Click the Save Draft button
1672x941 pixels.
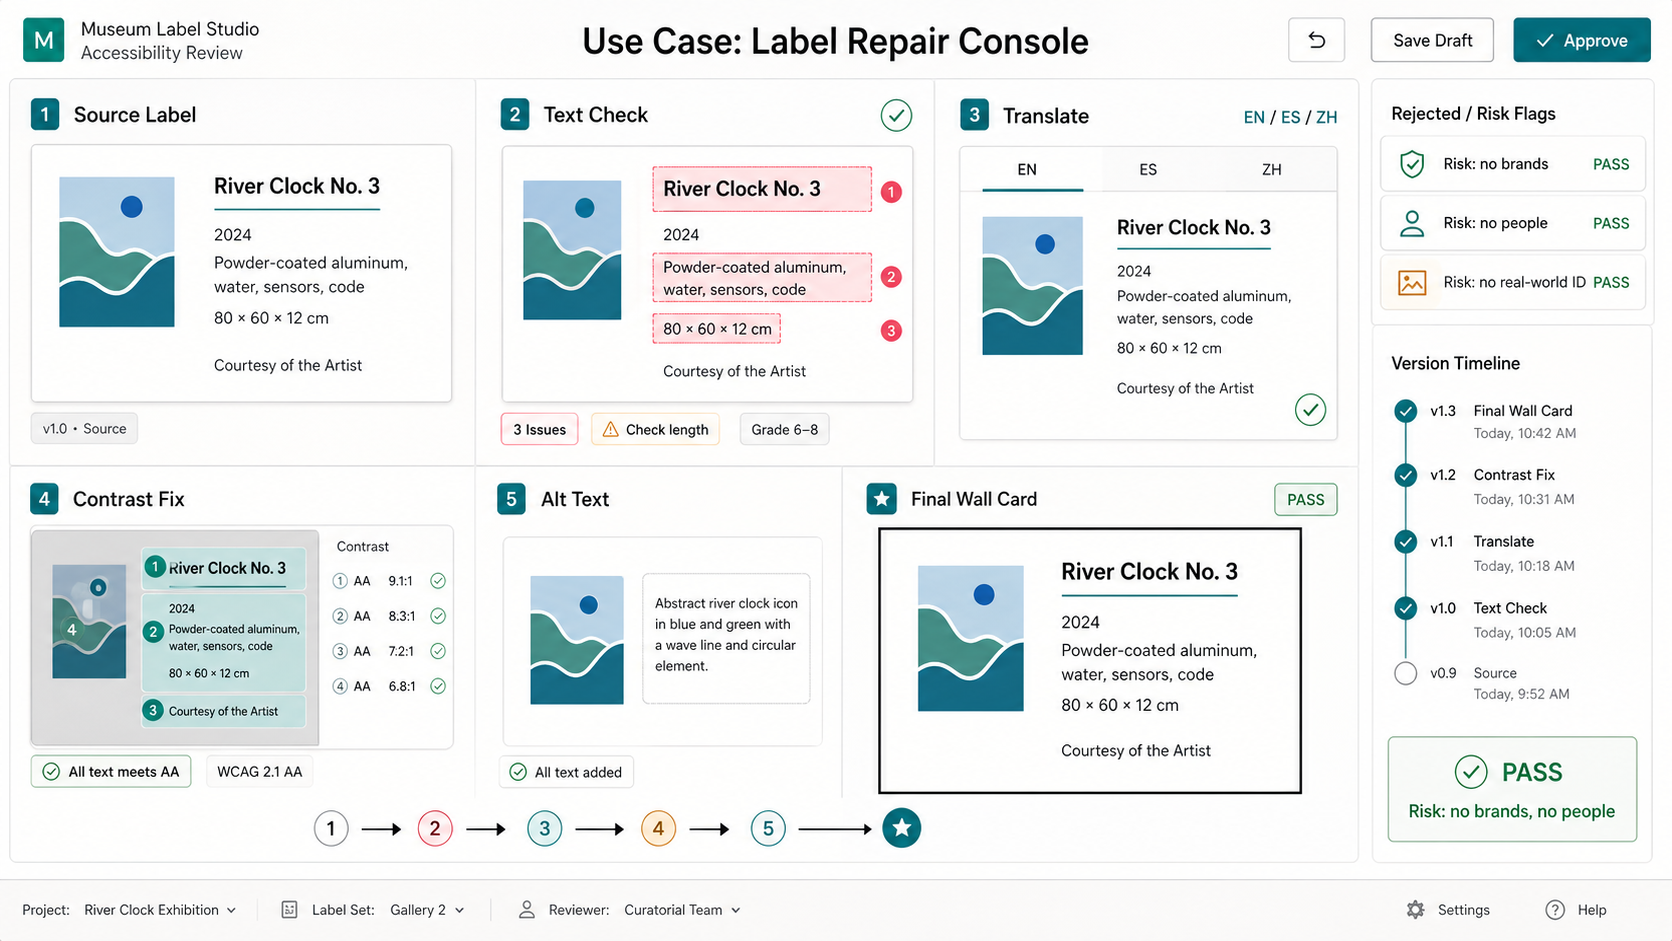tap(1432, 40)
